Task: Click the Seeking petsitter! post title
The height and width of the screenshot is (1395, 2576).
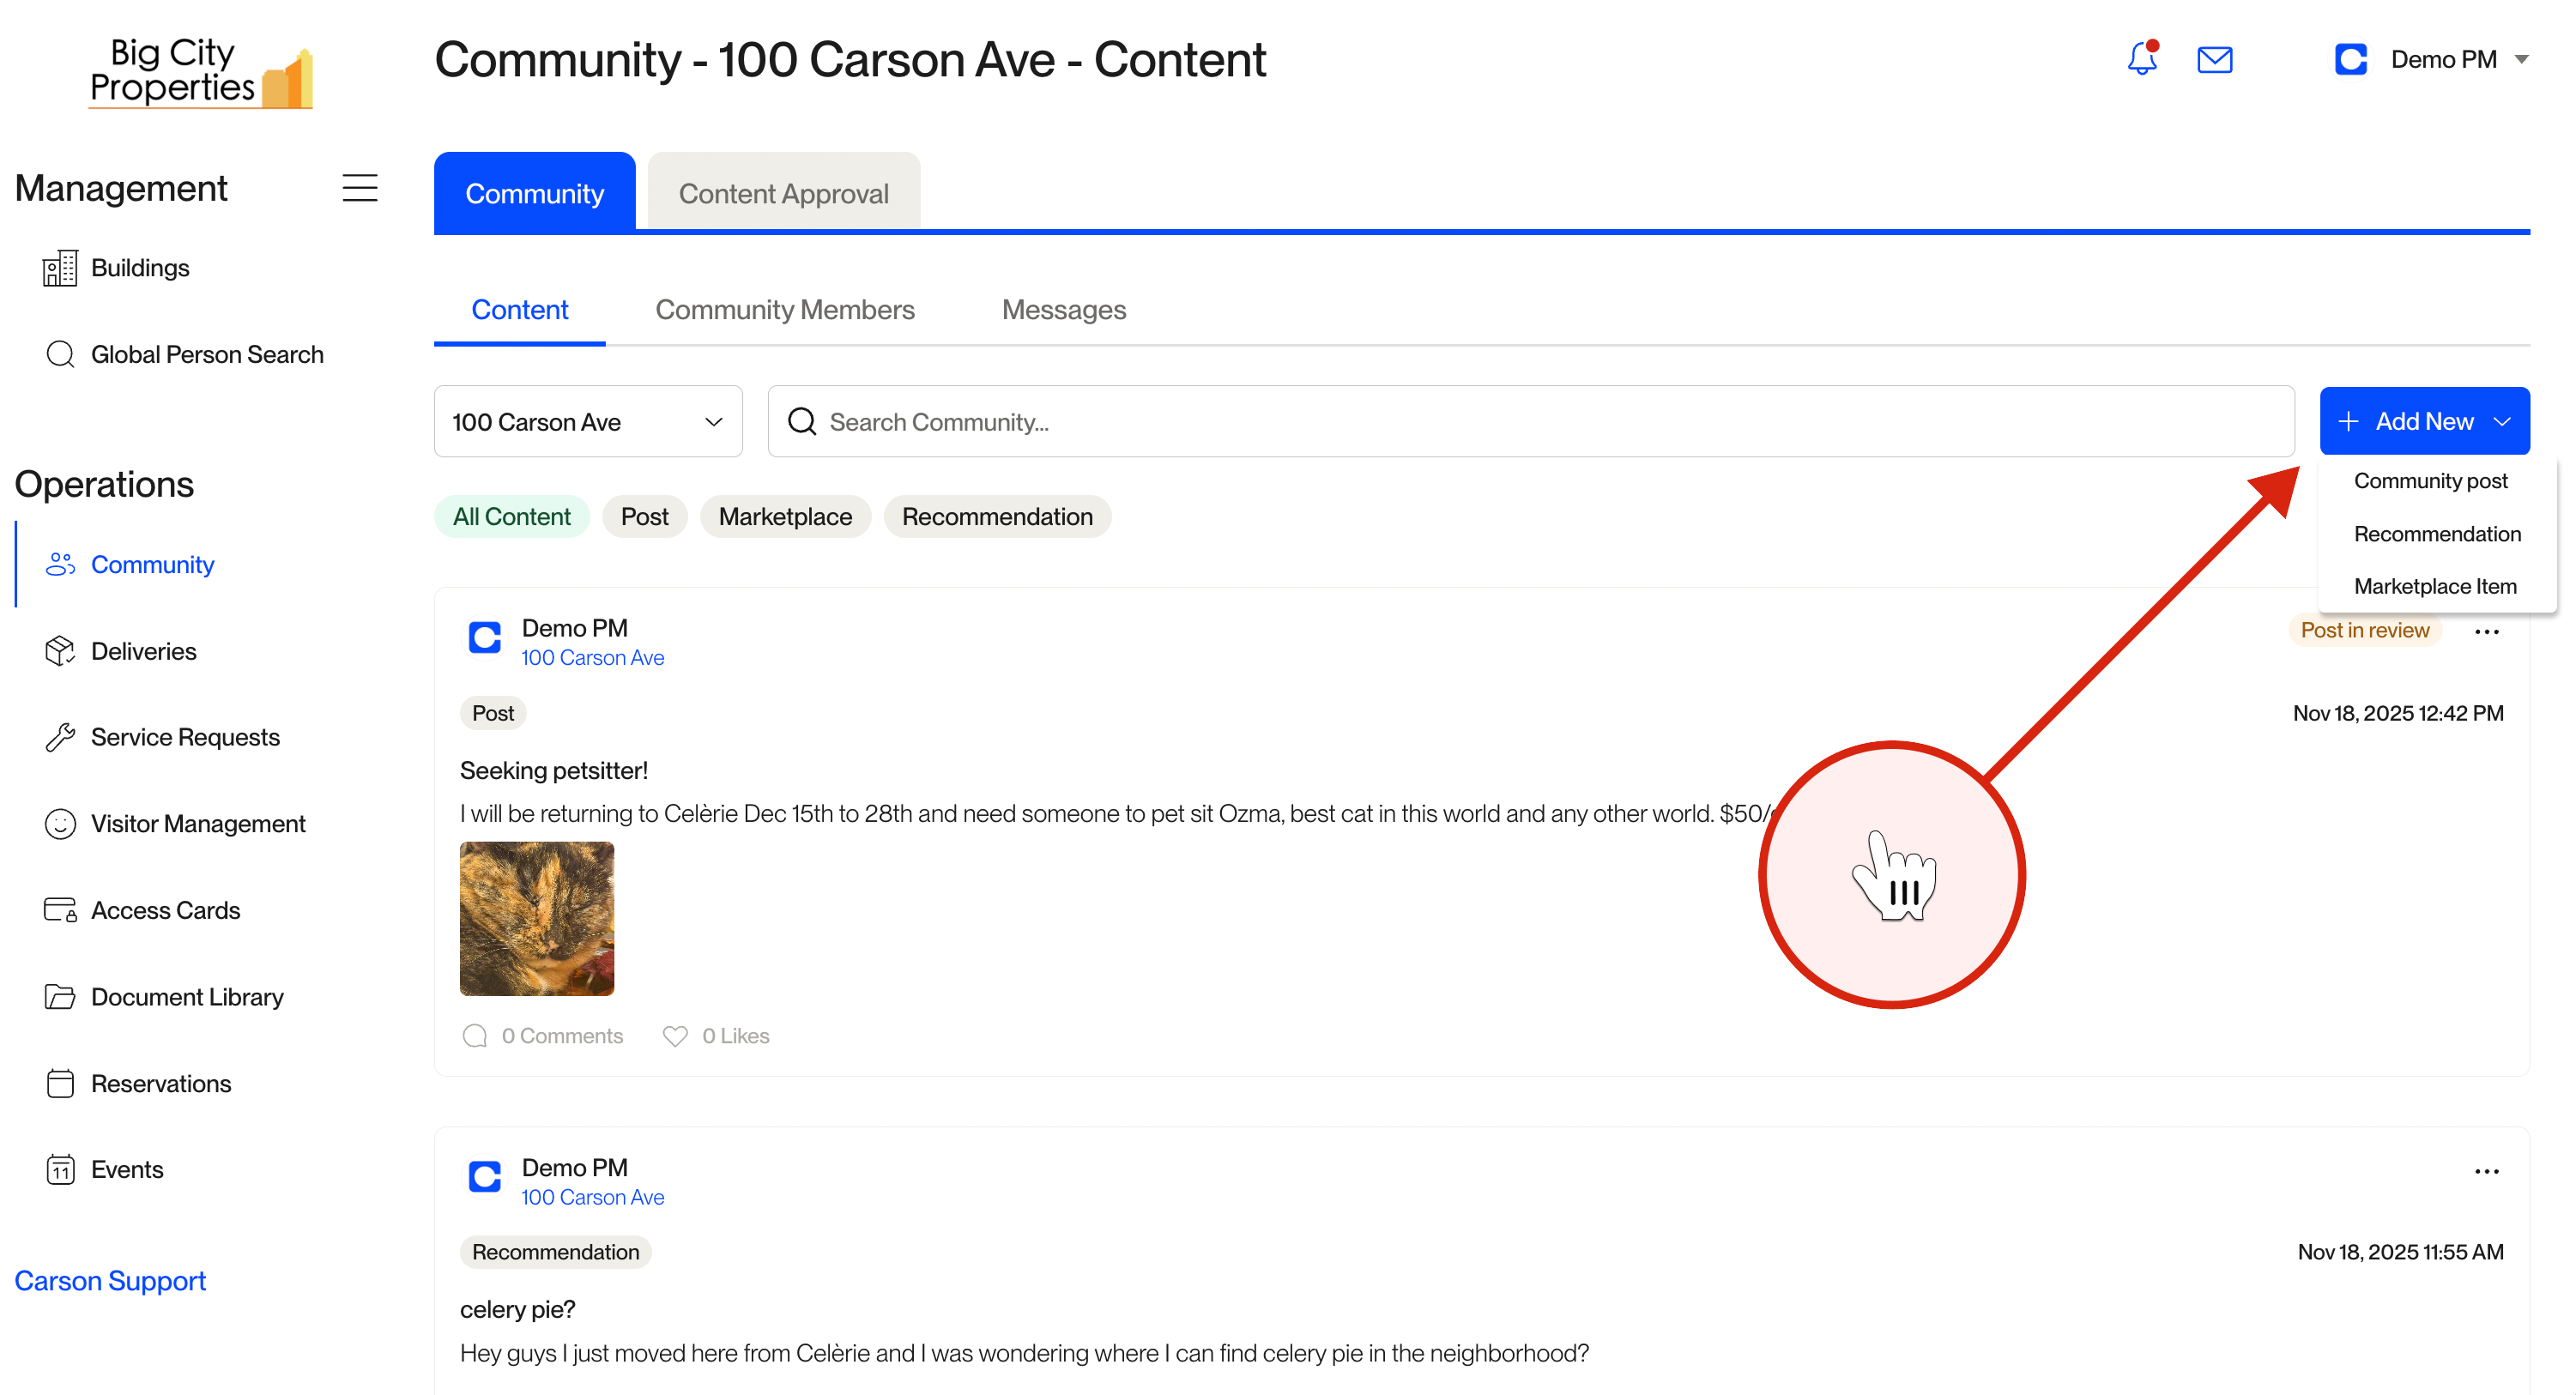Action: point(553,770)
